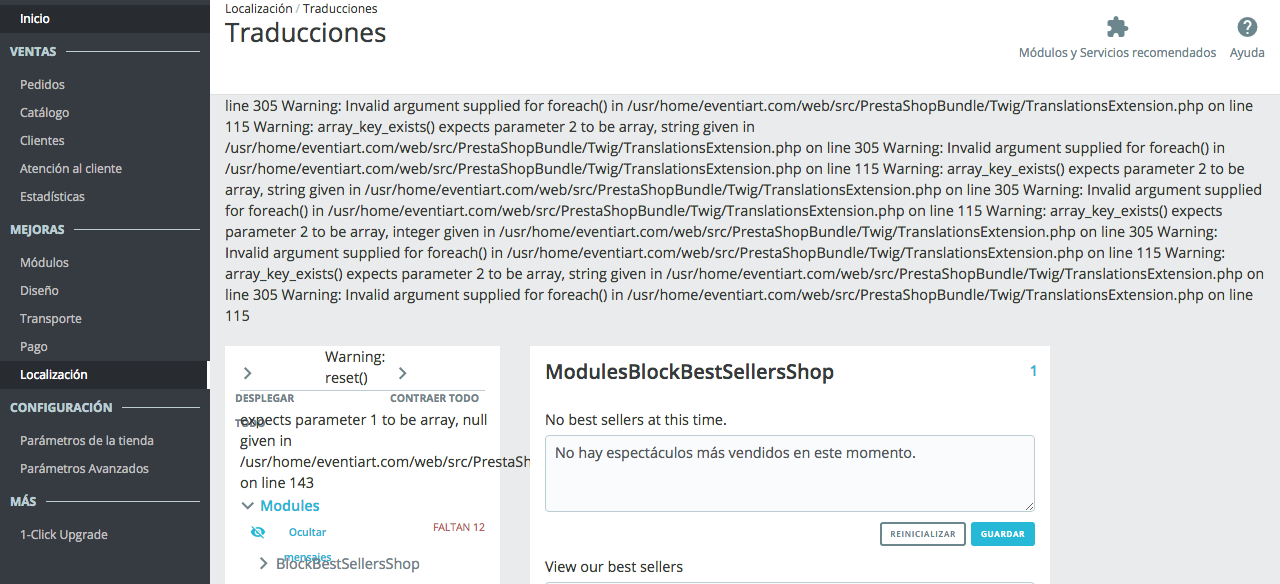Click the 1-Click Upgrade sidebar link

63,535
